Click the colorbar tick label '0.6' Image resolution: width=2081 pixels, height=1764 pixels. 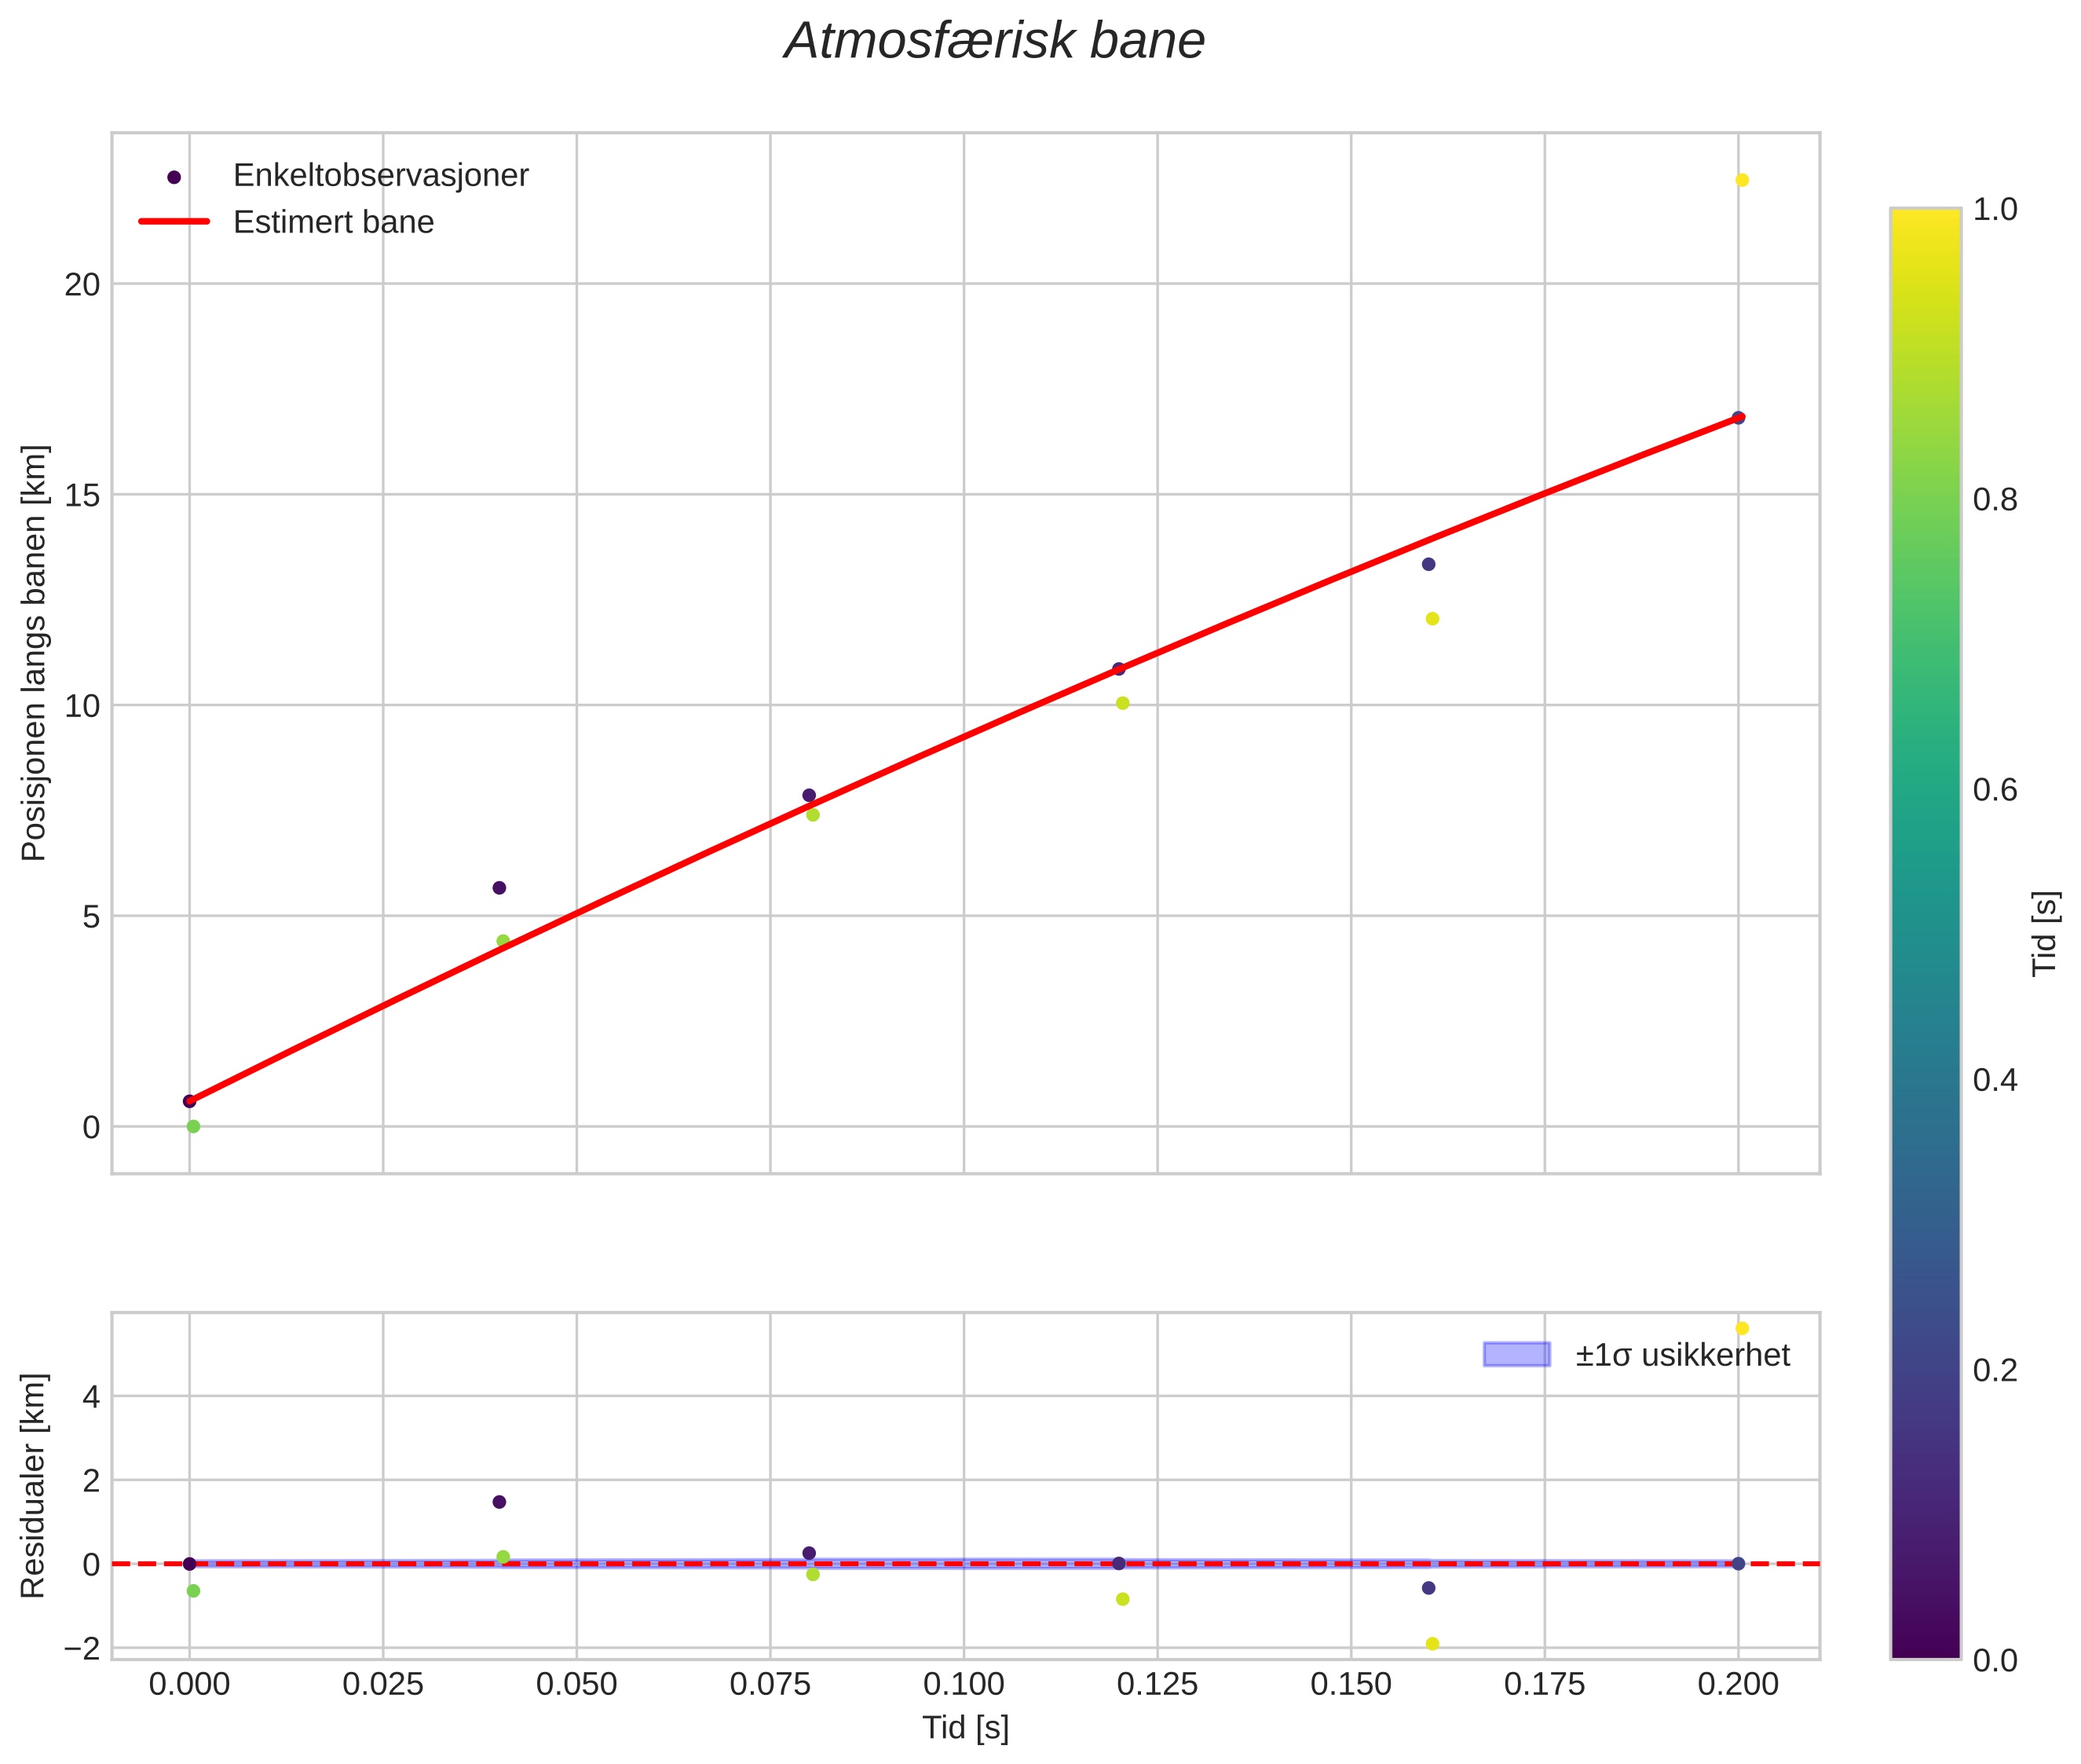(x=1995, y=790)
